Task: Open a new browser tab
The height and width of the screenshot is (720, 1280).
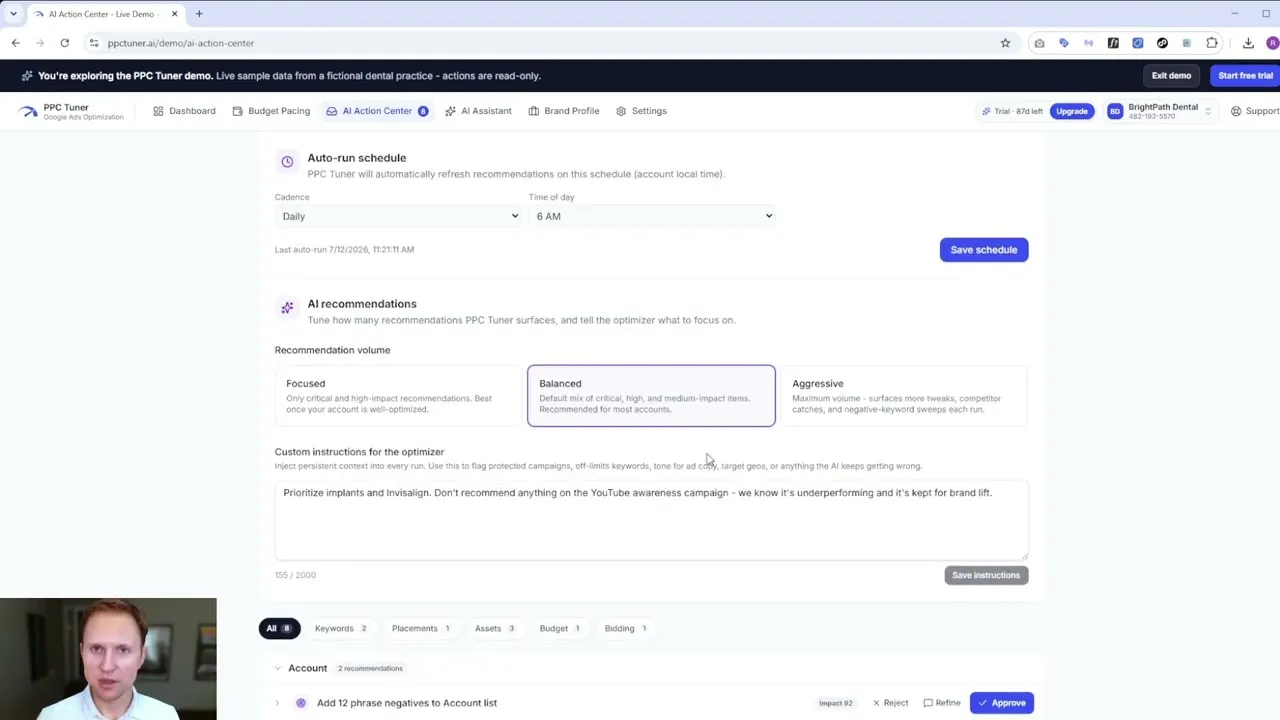Action: click(x=199, y=14)
